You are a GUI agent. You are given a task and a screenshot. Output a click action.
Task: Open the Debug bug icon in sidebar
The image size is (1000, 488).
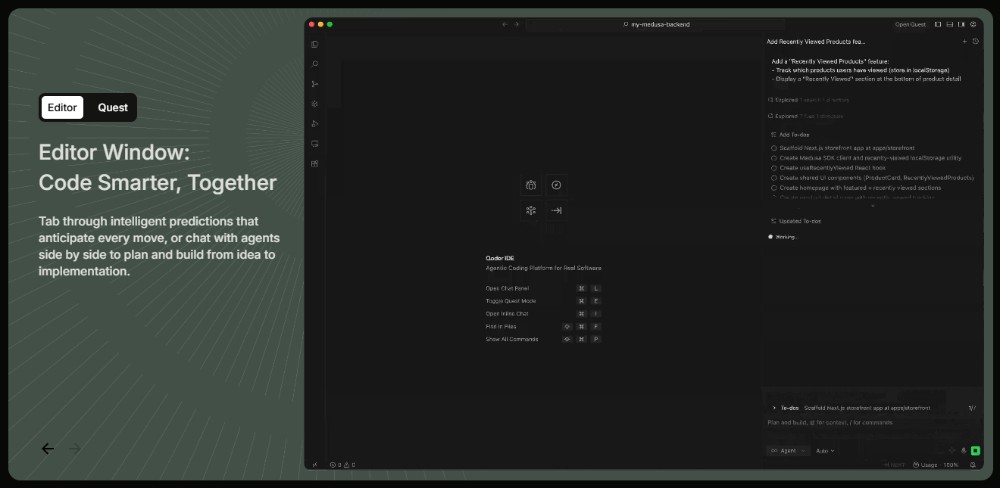click(x=314, y=104)
